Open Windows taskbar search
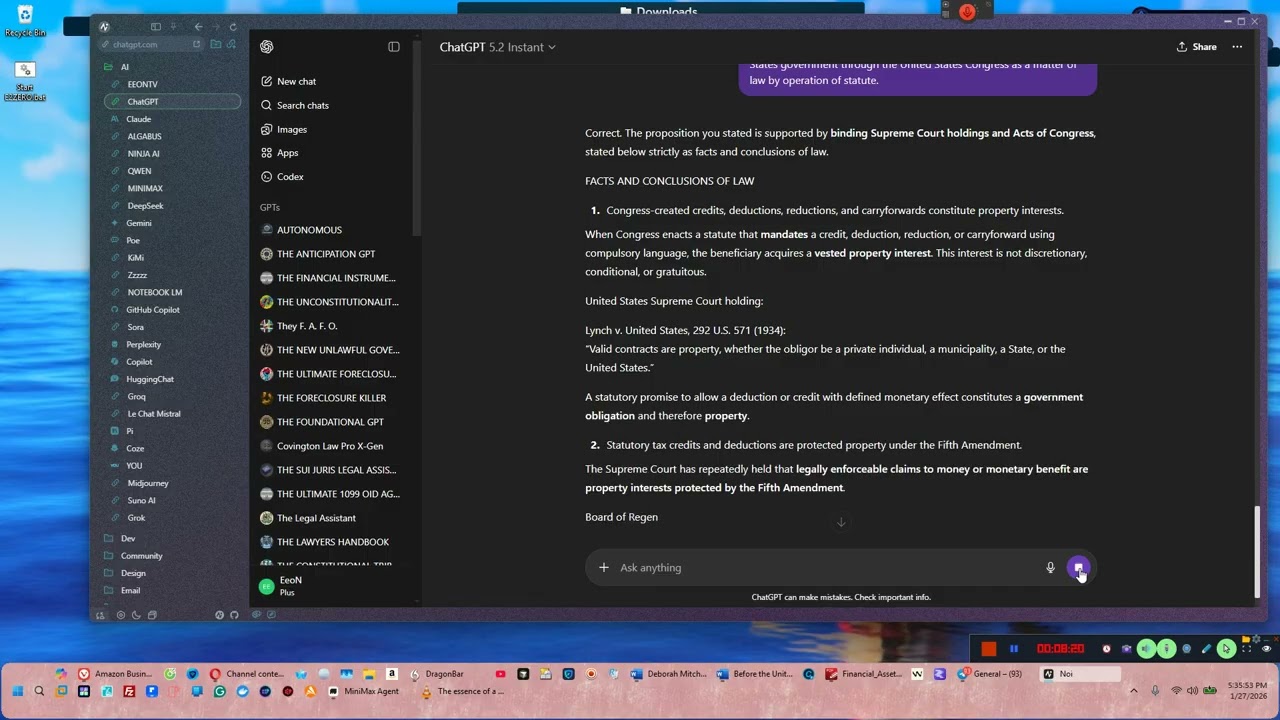 click(x=39, y=691)
